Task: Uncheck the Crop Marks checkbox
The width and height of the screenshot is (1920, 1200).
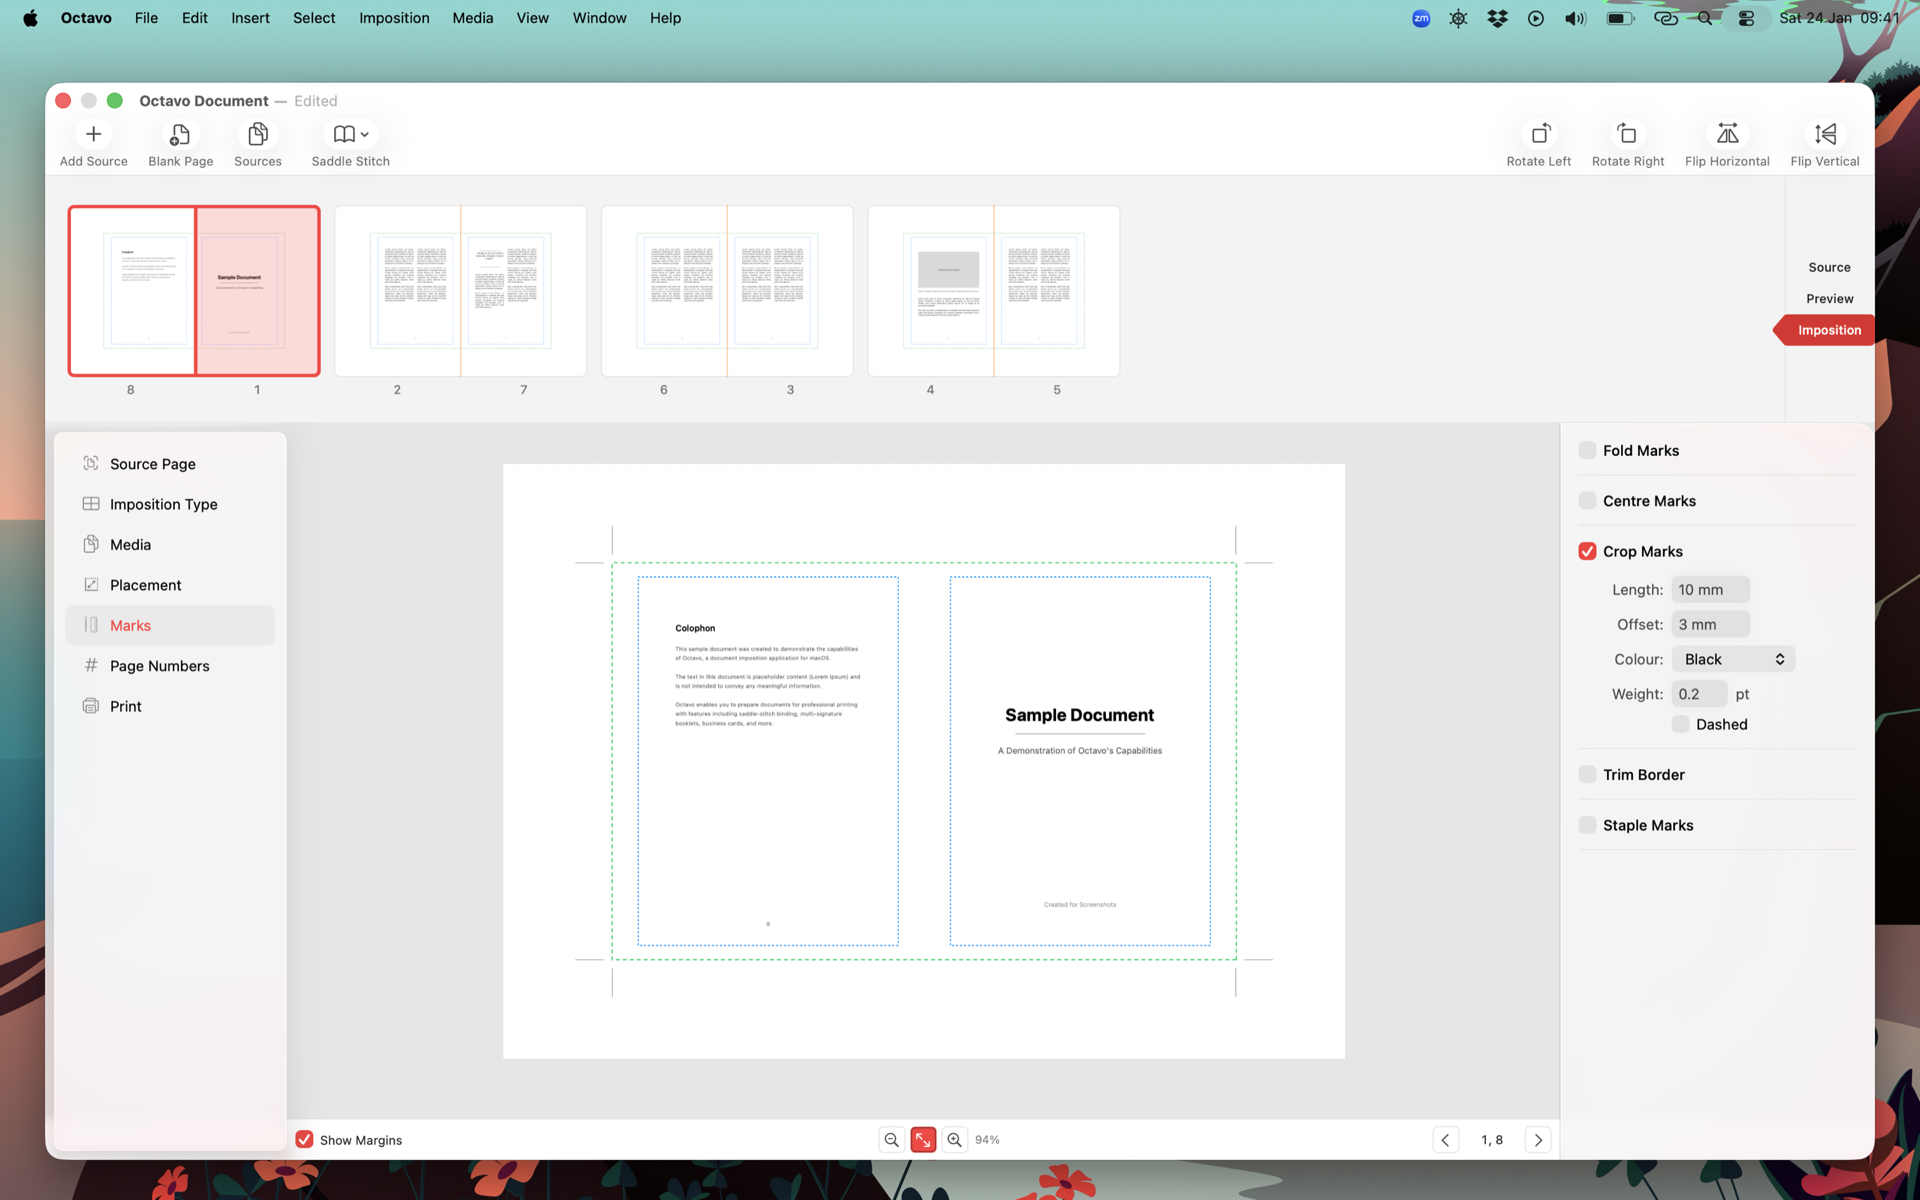Action: [x=1587, y=551]
